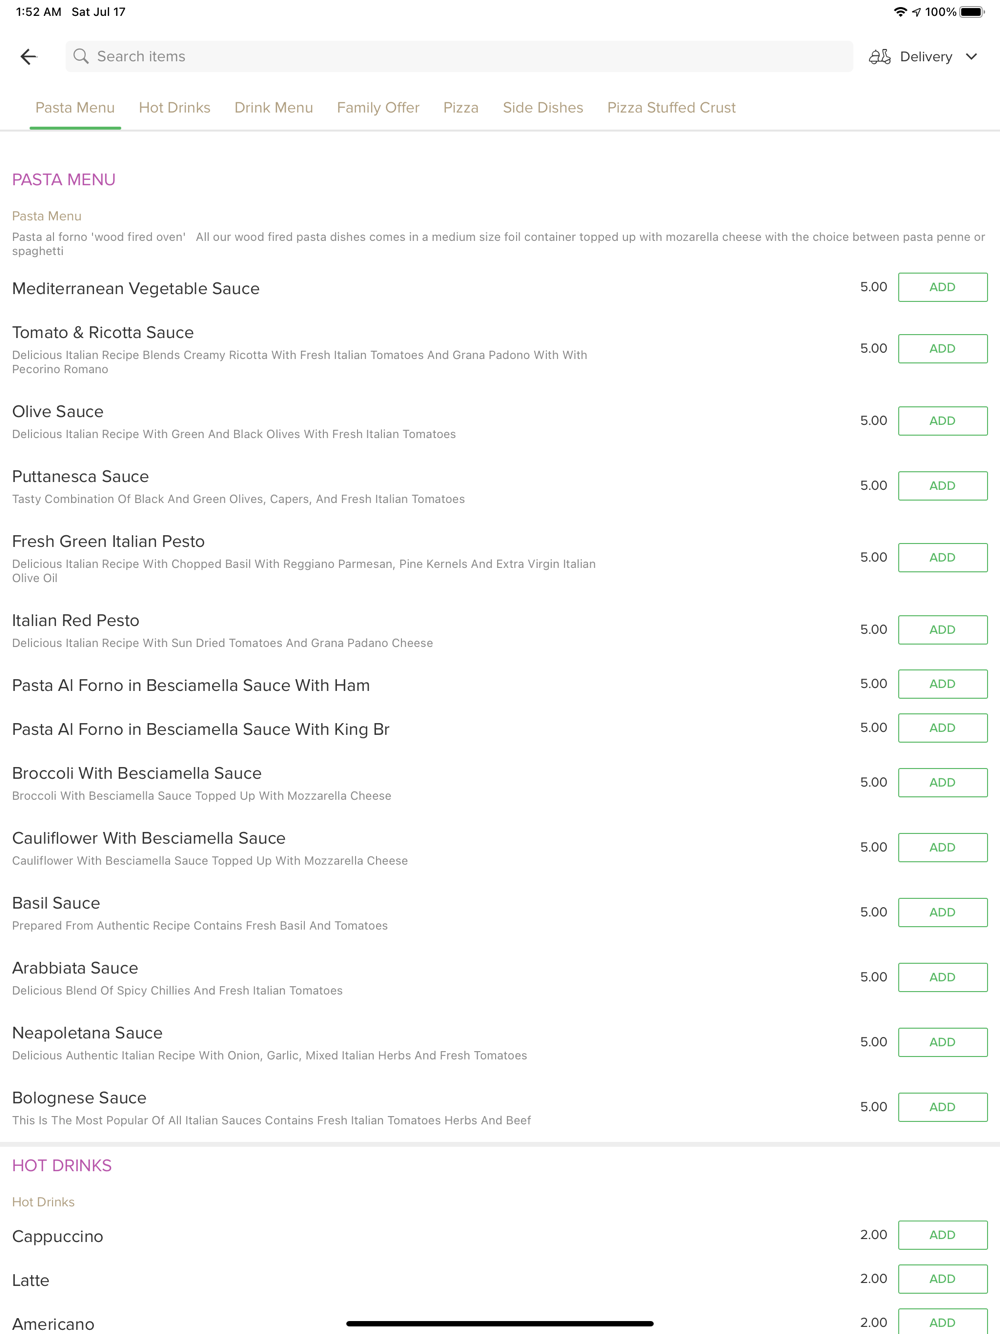Screen dimensions: 1000x1334
Task: Switch to the Hot Drinks tab
Action: (174, 108)
